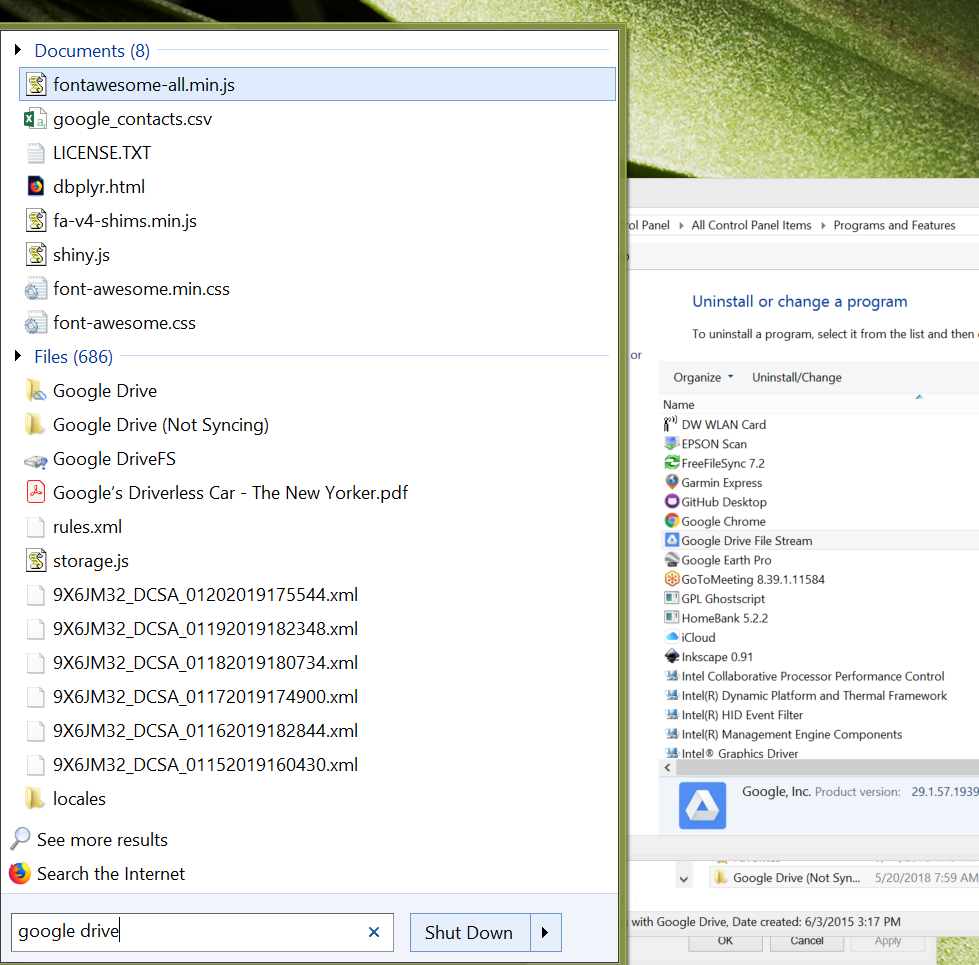Click the FreeFileSync 7.2 icon

pyautogui.click(x=674, y=462)
